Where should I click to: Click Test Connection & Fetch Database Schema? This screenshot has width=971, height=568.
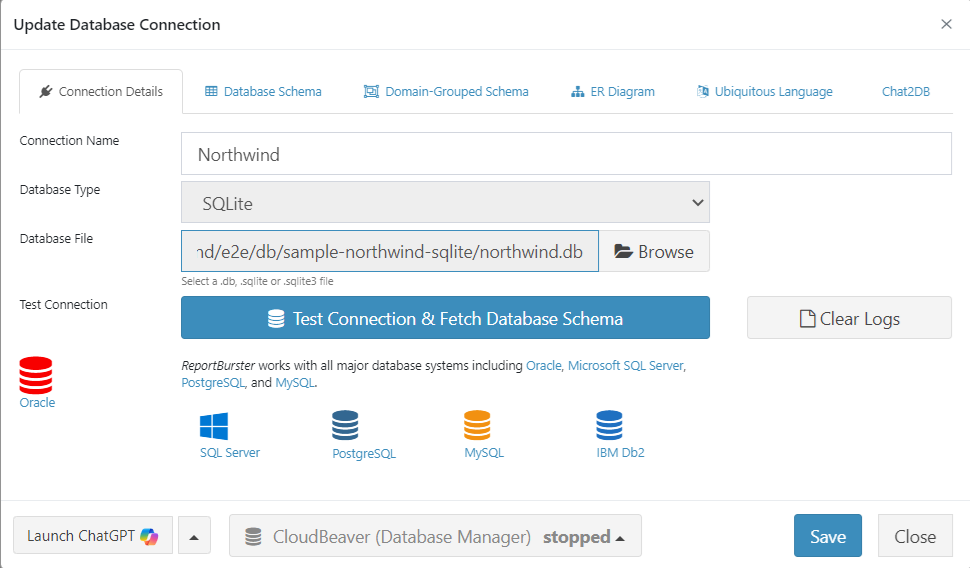tap(446, 319)
